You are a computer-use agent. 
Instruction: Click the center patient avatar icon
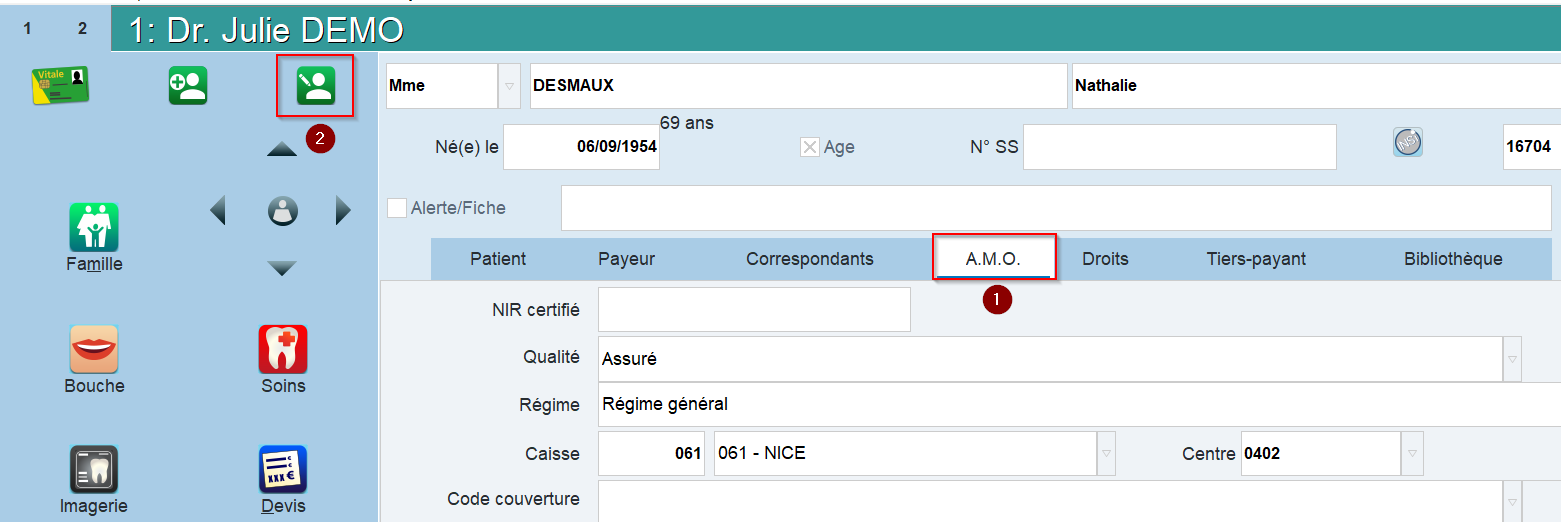pyautogui.click(x=283, y=210)
